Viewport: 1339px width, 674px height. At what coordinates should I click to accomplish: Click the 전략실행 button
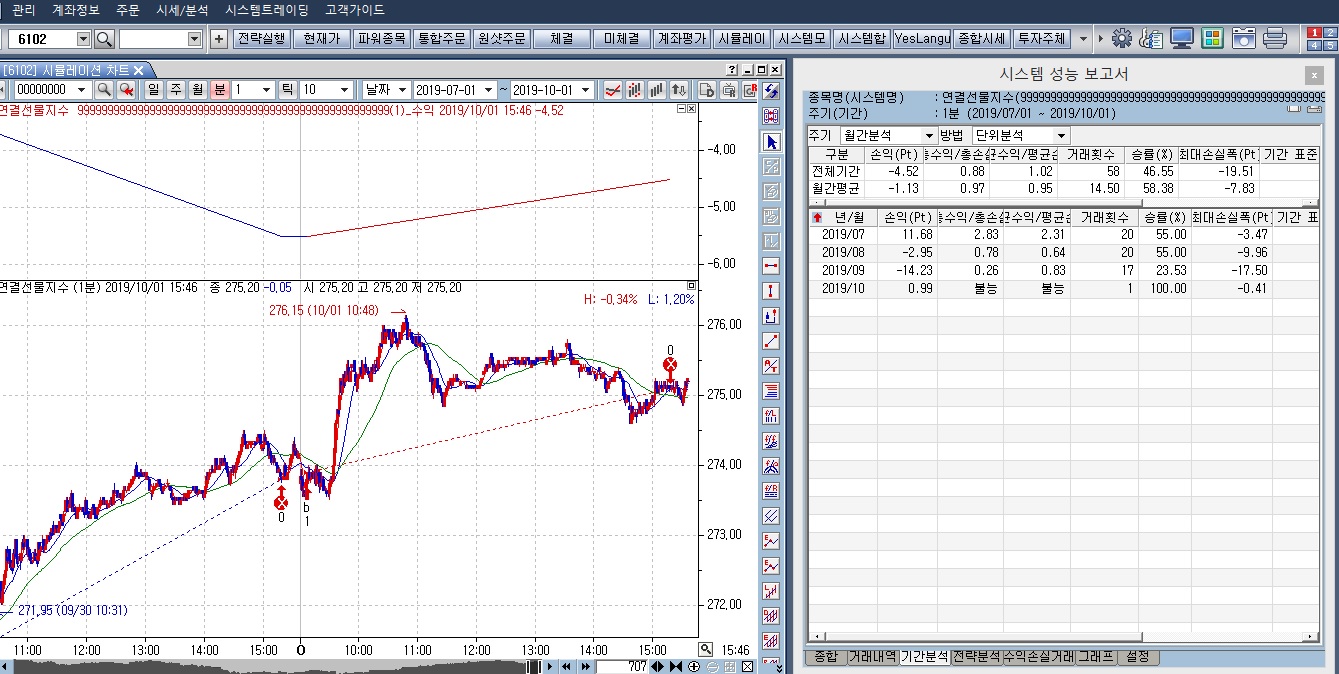point(263,39)
